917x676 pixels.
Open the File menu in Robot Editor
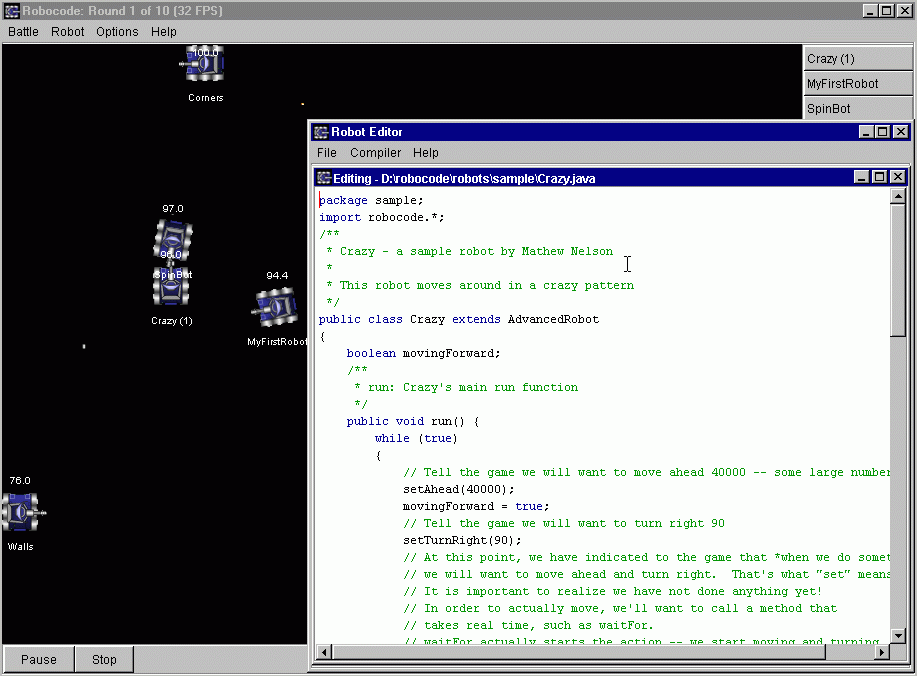coord(326,153)
